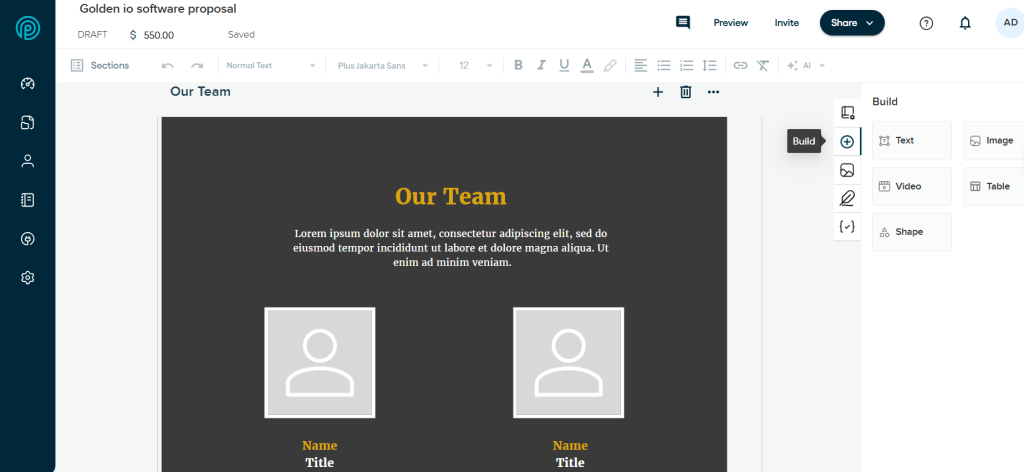Viewport: 1024px width, 472px height.
Task: Open the Sections panel
Action: [x=100, y=65]
